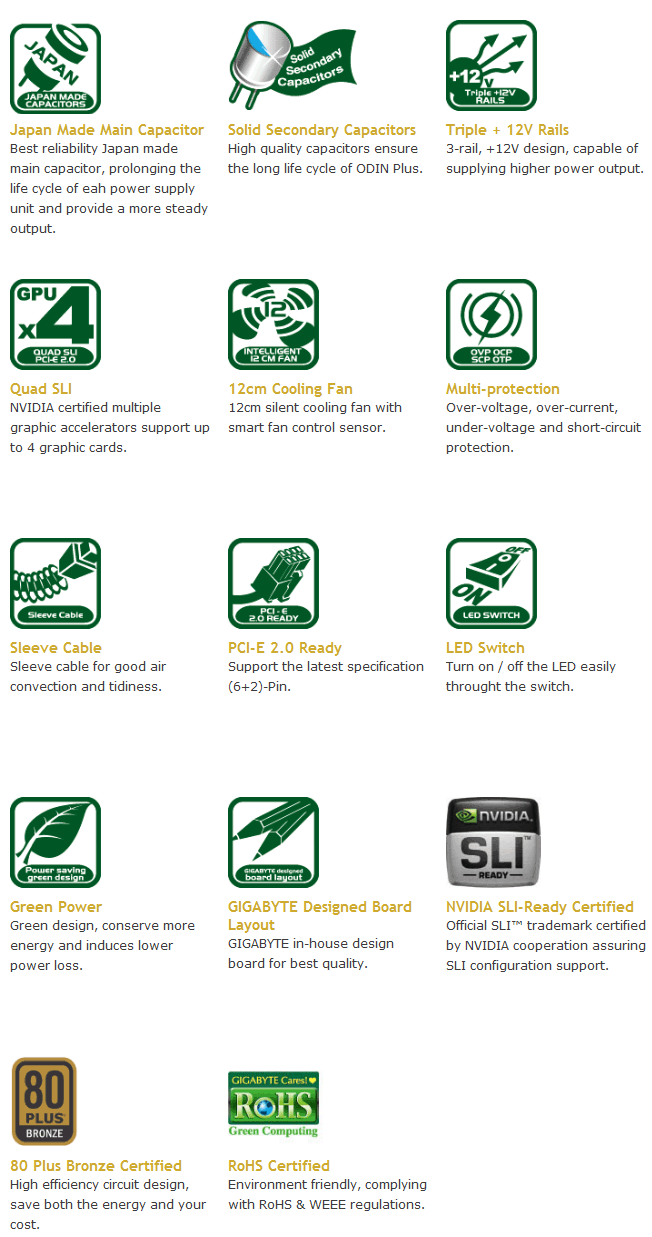Click the PCI-E 2.0 Ready connector icon
Image resolution: width=652 pixels, height=1237 pixels.
coord(273,584)
